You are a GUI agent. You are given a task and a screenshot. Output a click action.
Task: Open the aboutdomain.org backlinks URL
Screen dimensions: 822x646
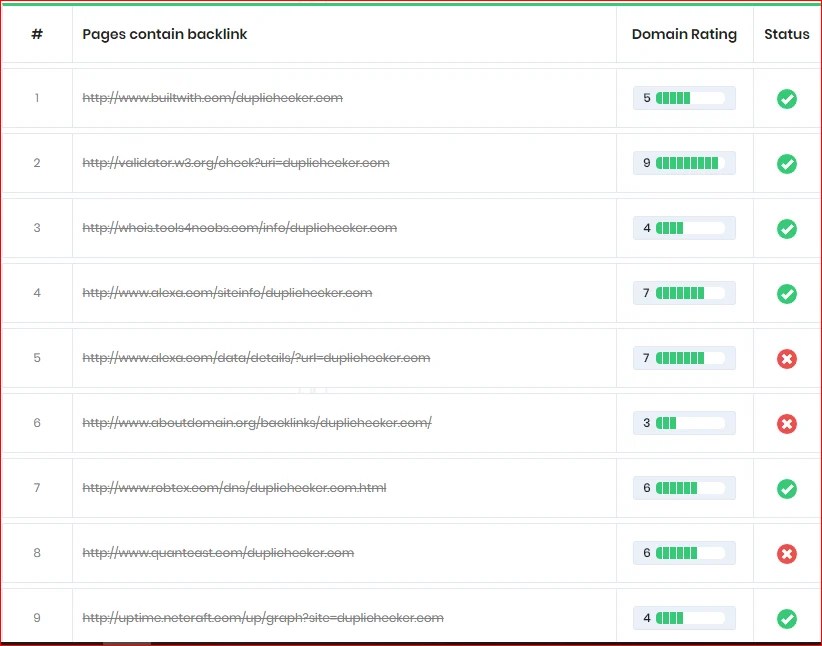point(256,423)
